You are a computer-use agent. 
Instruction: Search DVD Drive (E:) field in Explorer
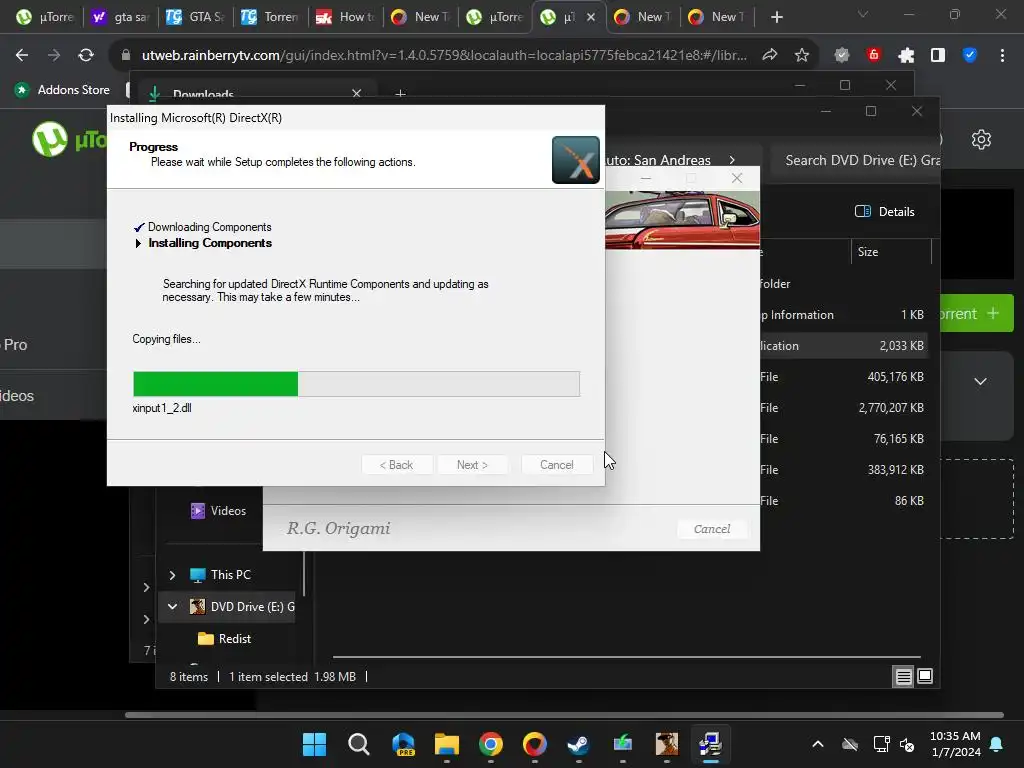pyautogui.click(x=856, y=161)
